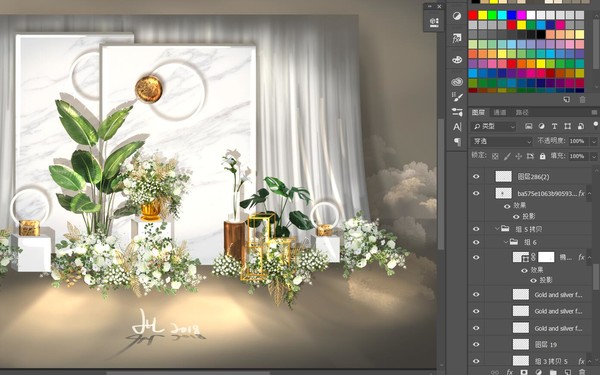Open the blend mode 穿透 dropdown
The width and height of the screenshot is (600, 375).
click(501, 142)
